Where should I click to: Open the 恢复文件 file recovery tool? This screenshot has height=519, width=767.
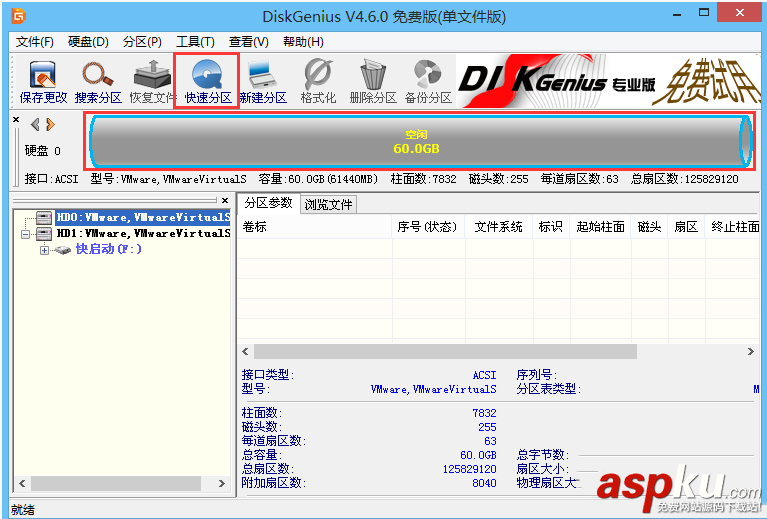tap(152, 82)
